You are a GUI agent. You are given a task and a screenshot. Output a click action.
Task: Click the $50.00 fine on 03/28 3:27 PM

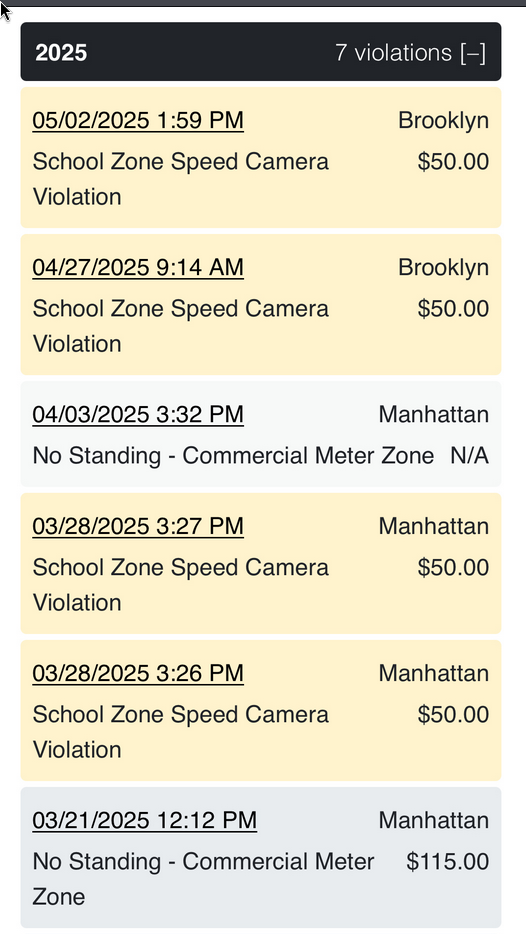pos(453,567)
